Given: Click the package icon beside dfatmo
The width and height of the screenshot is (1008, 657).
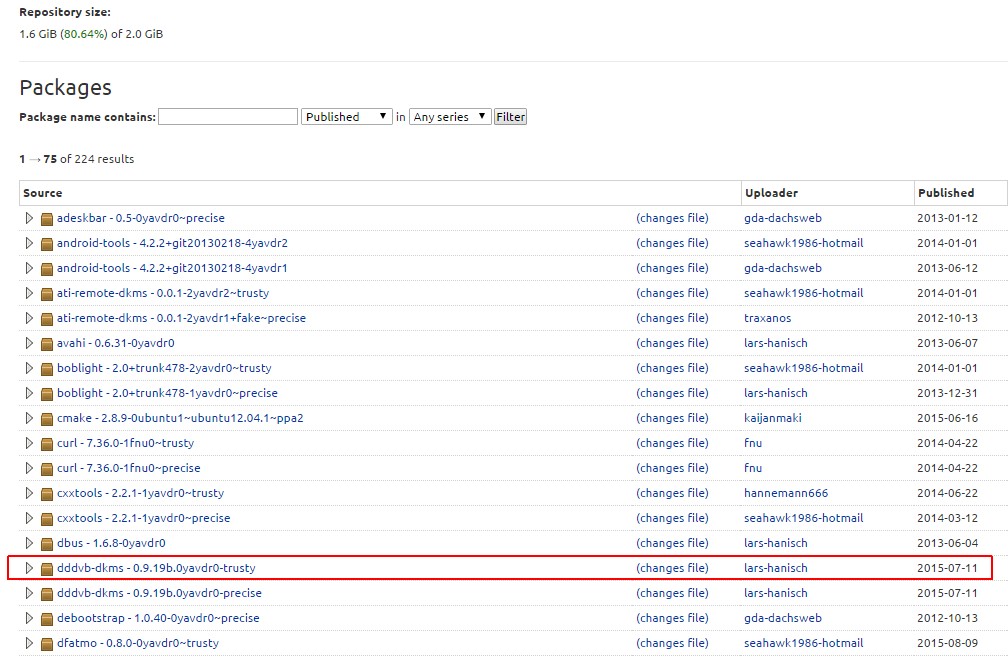Looking at the screenshot, I should point(47,645).
